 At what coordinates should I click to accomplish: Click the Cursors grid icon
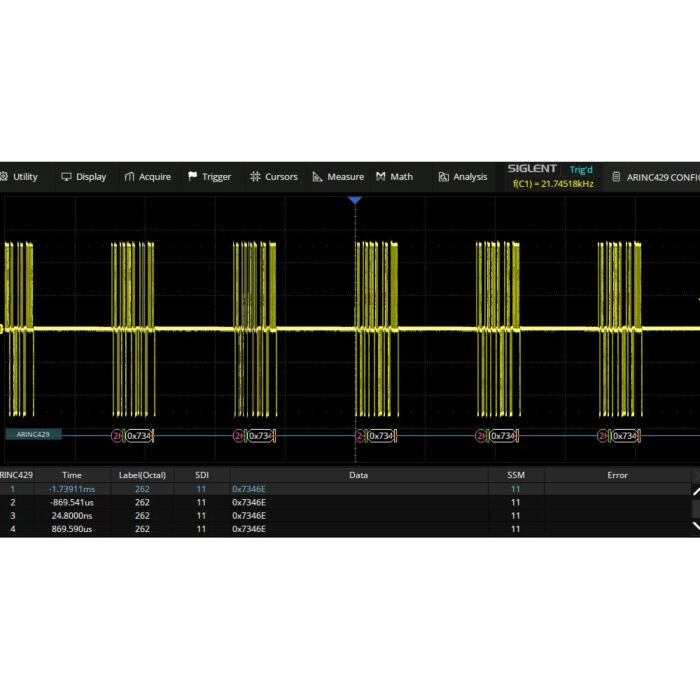click(256, 177)
